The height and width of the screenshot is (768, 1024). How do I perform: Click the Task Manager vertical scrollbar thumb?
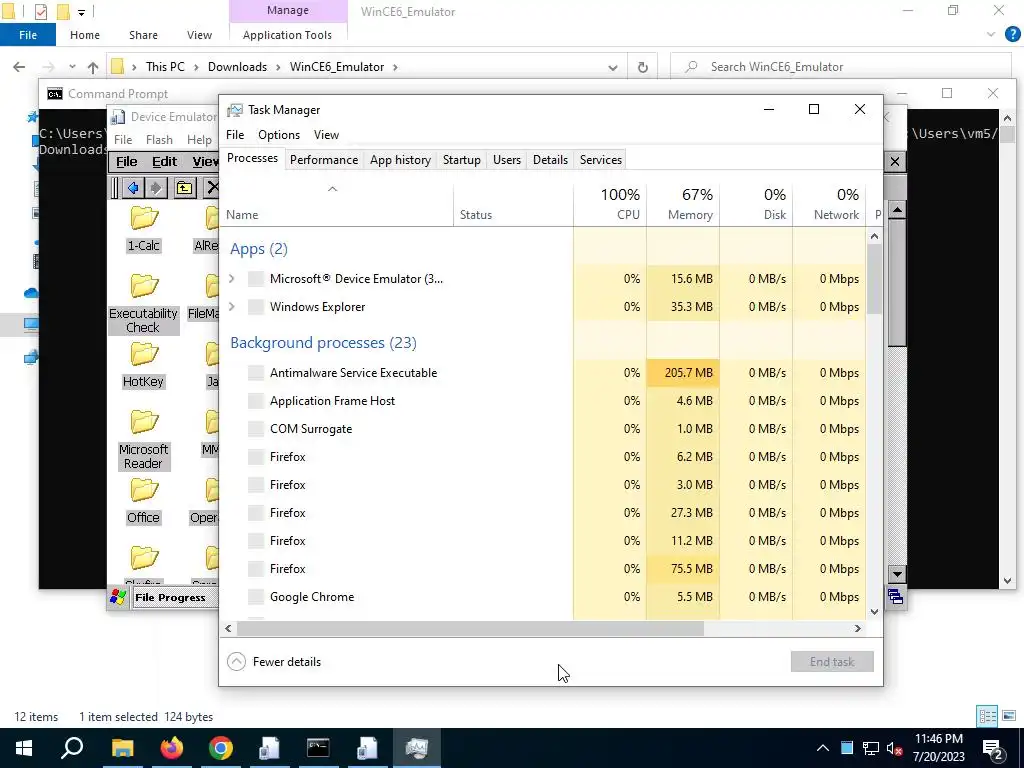874,279
